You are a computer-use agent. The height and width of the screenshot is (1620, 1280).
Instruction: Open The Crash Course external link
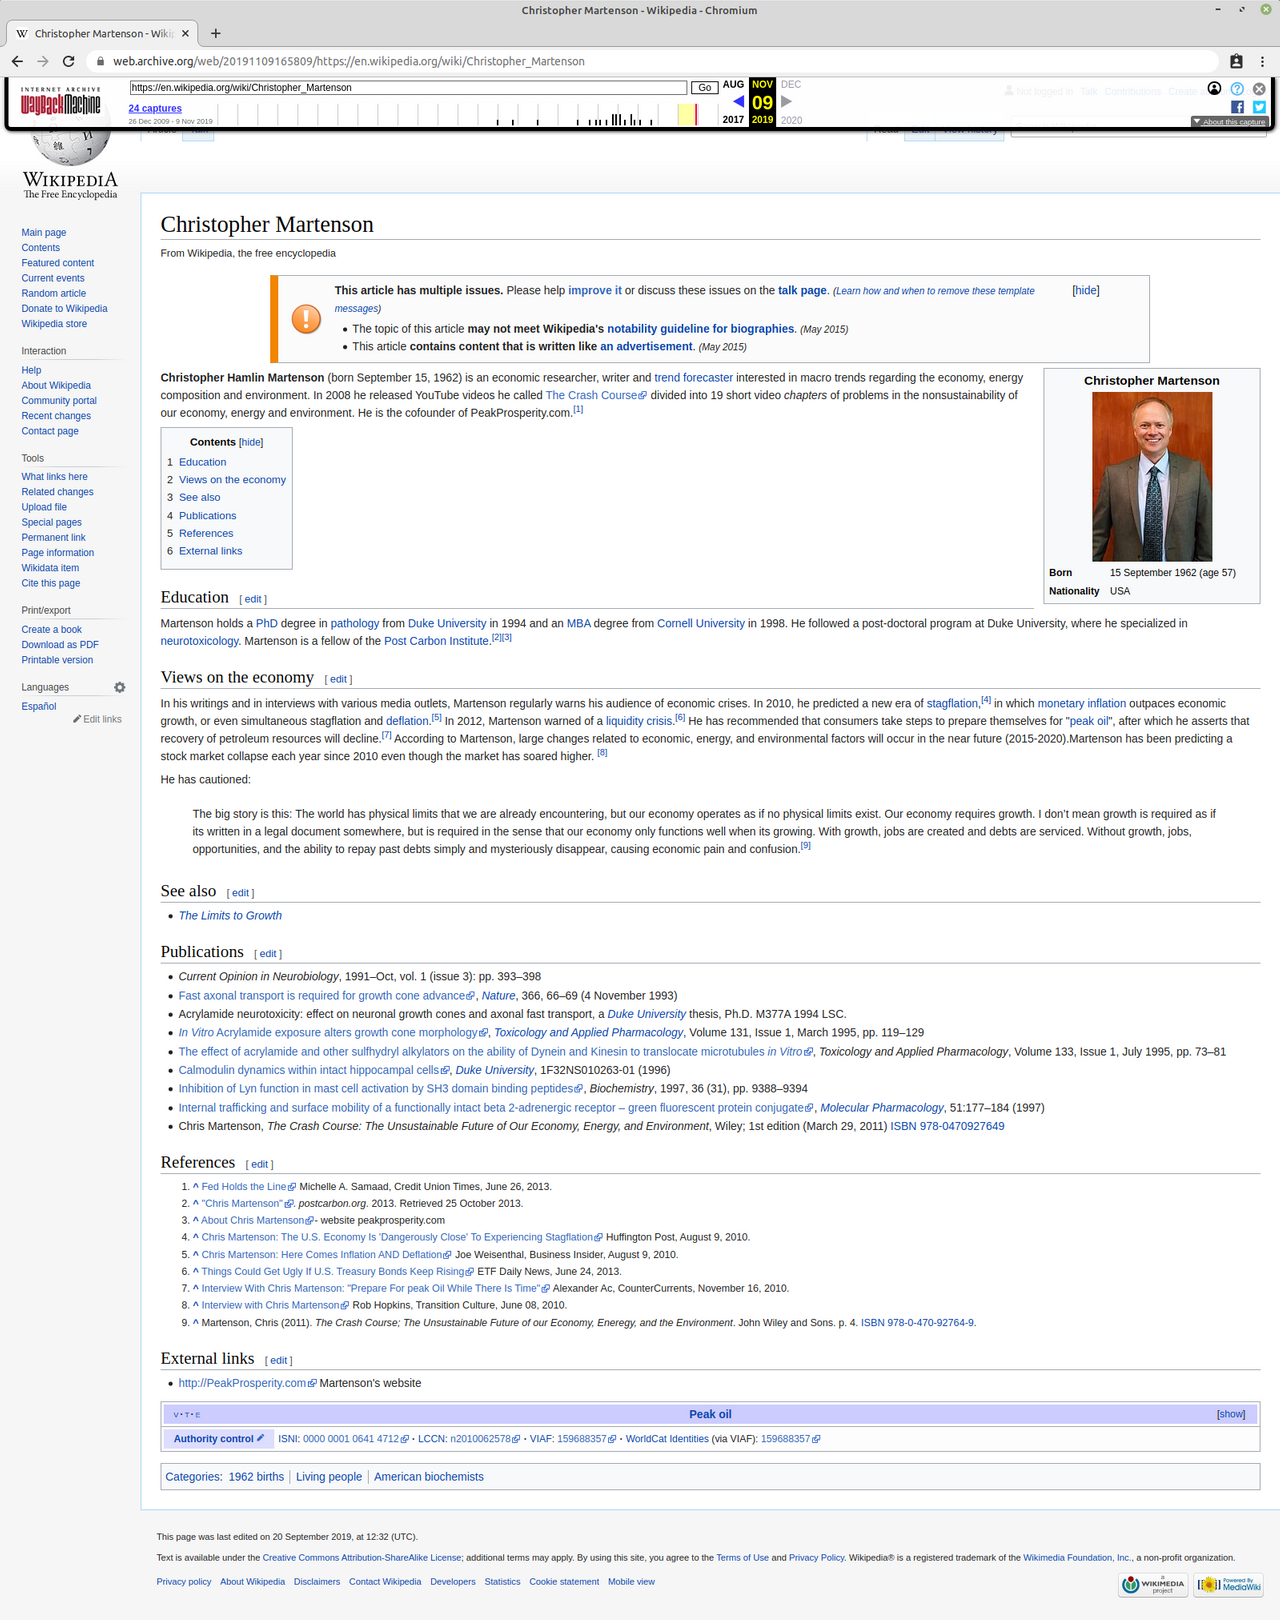click(x=596, y=395)
